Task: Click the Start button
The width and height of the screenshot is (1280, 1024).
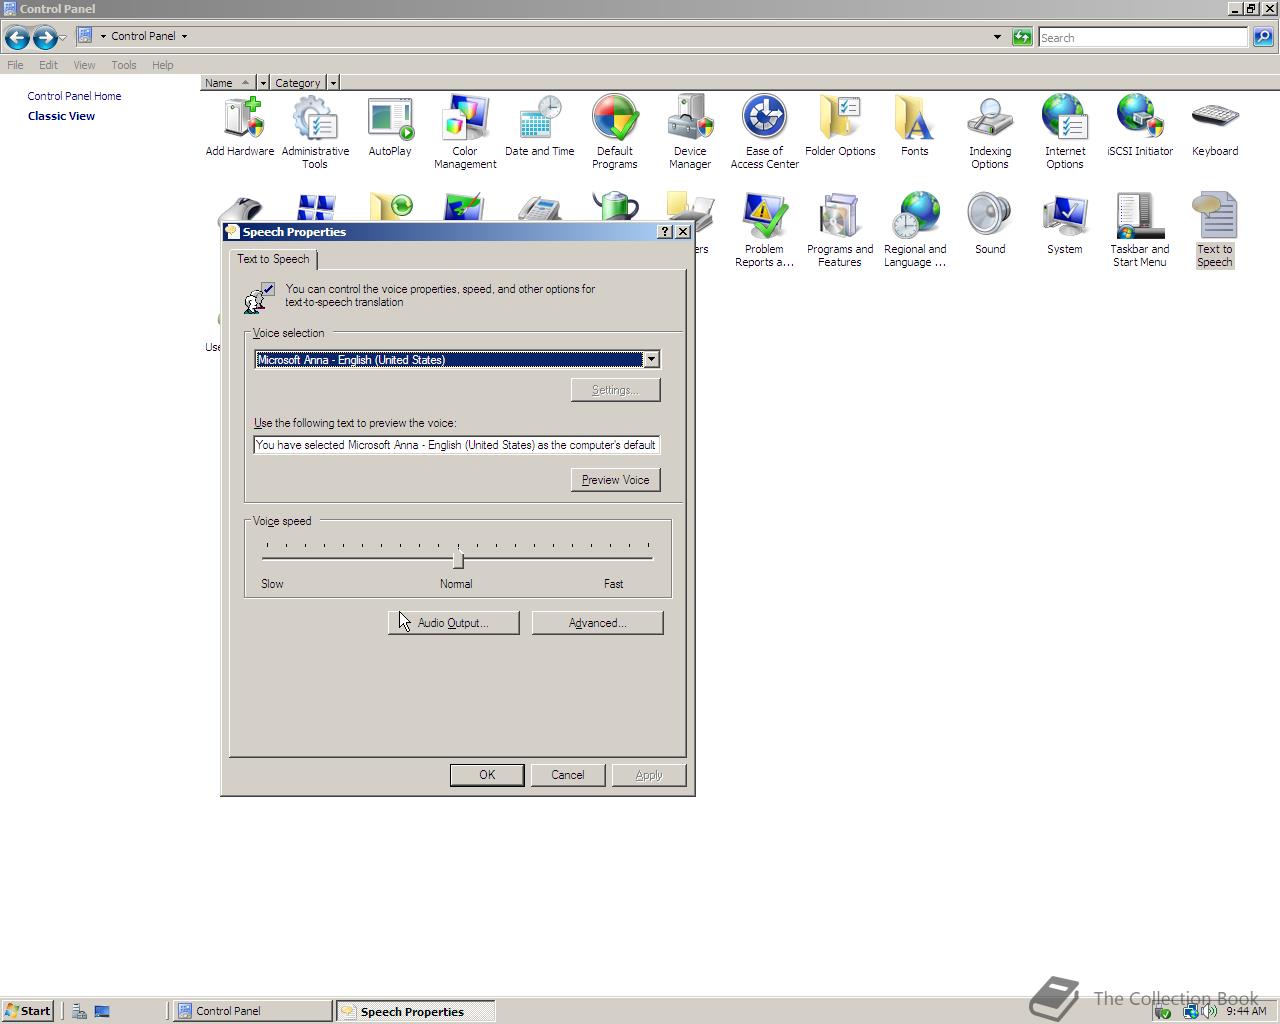Action: [27, 1011]
